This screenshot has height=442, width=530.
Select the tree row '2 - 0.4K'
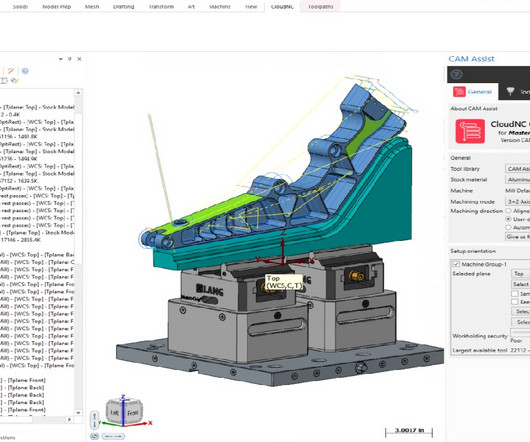pyautogui.click(x=10, y=115)
